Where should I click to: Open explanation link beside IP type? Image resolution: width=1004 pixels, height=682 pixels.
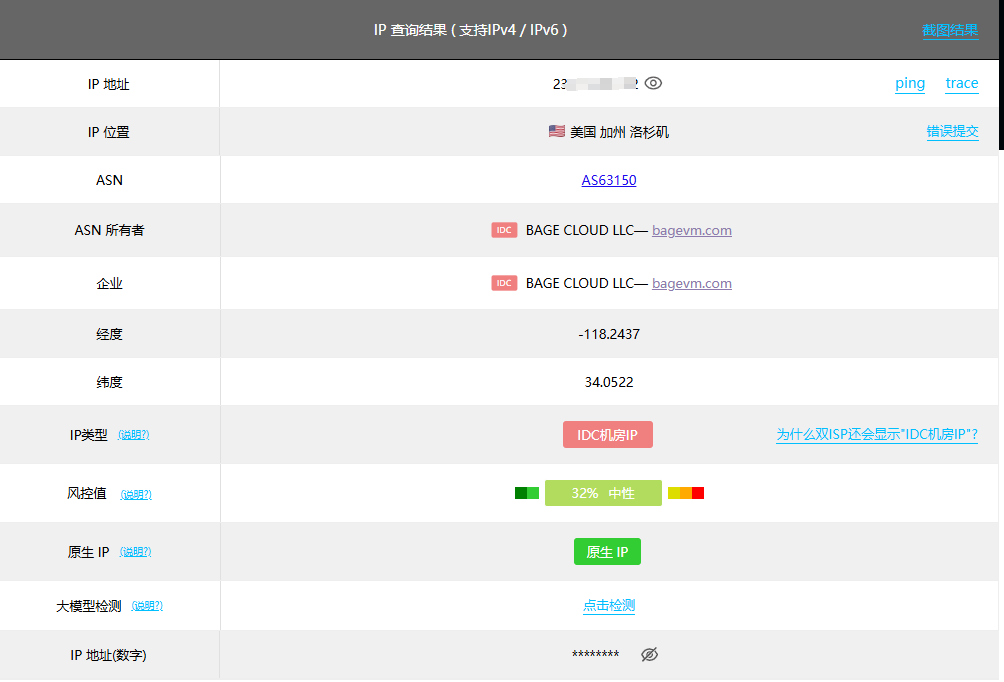pos(134,435)
